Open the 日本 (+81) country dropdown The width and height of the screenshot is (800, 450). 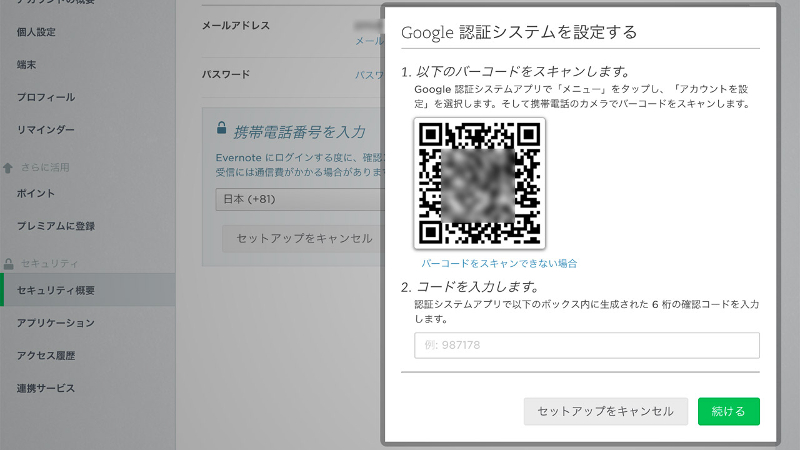(300, 199)
